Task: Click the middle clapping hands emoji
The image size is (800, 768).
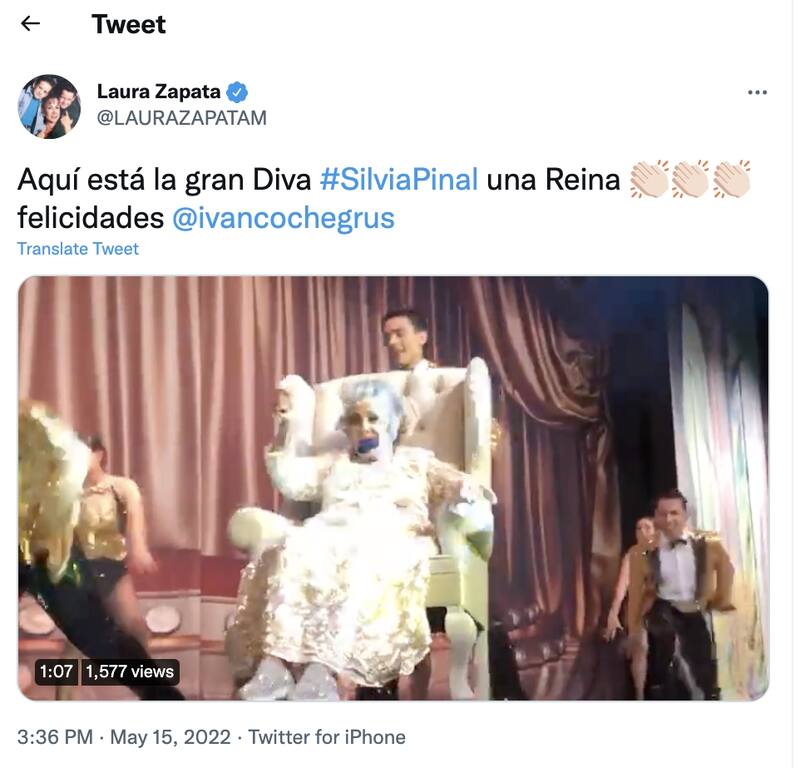Action: point(690,180)
